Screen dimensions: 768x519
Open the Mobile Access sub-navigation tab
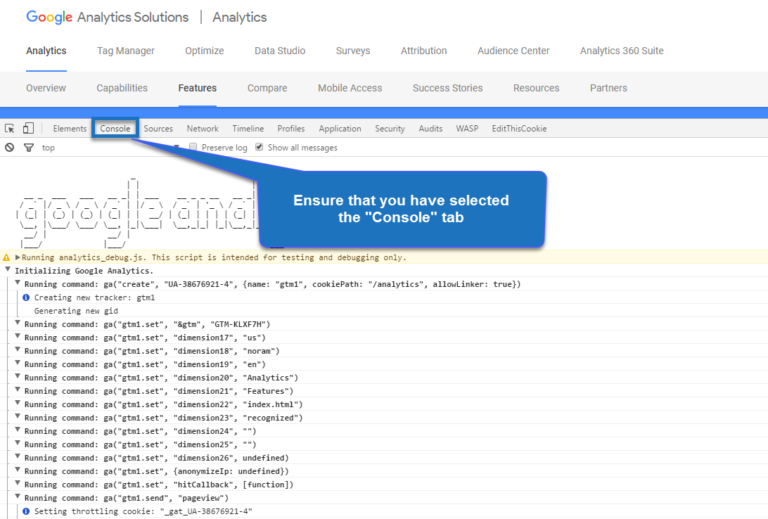pyautogui.click(x=350, y=88)
